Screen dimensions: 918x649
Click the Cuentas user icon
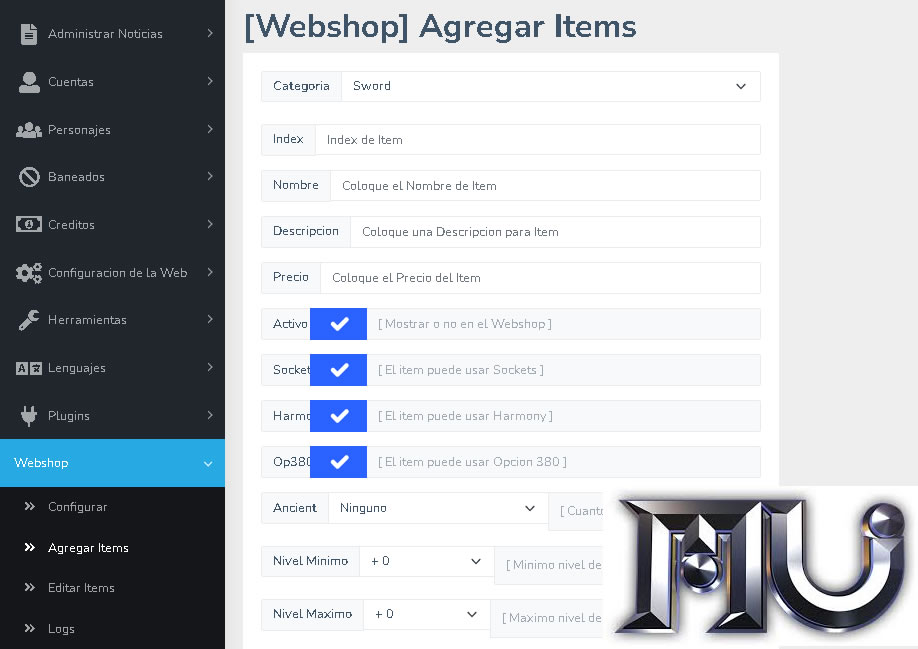pyautogui.click(x=29, y=82)
